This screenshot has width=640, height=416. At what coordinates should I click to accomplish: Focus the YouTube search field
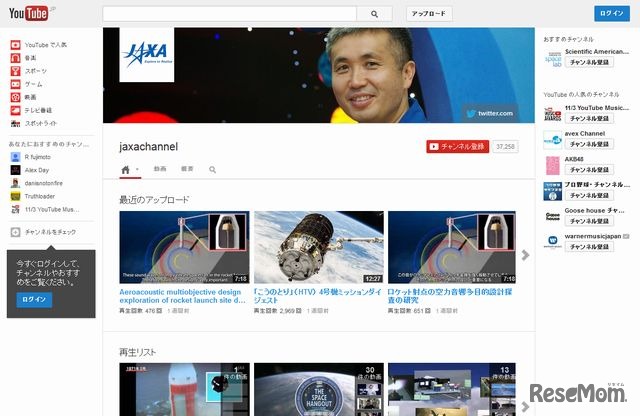tap(230, 14)
